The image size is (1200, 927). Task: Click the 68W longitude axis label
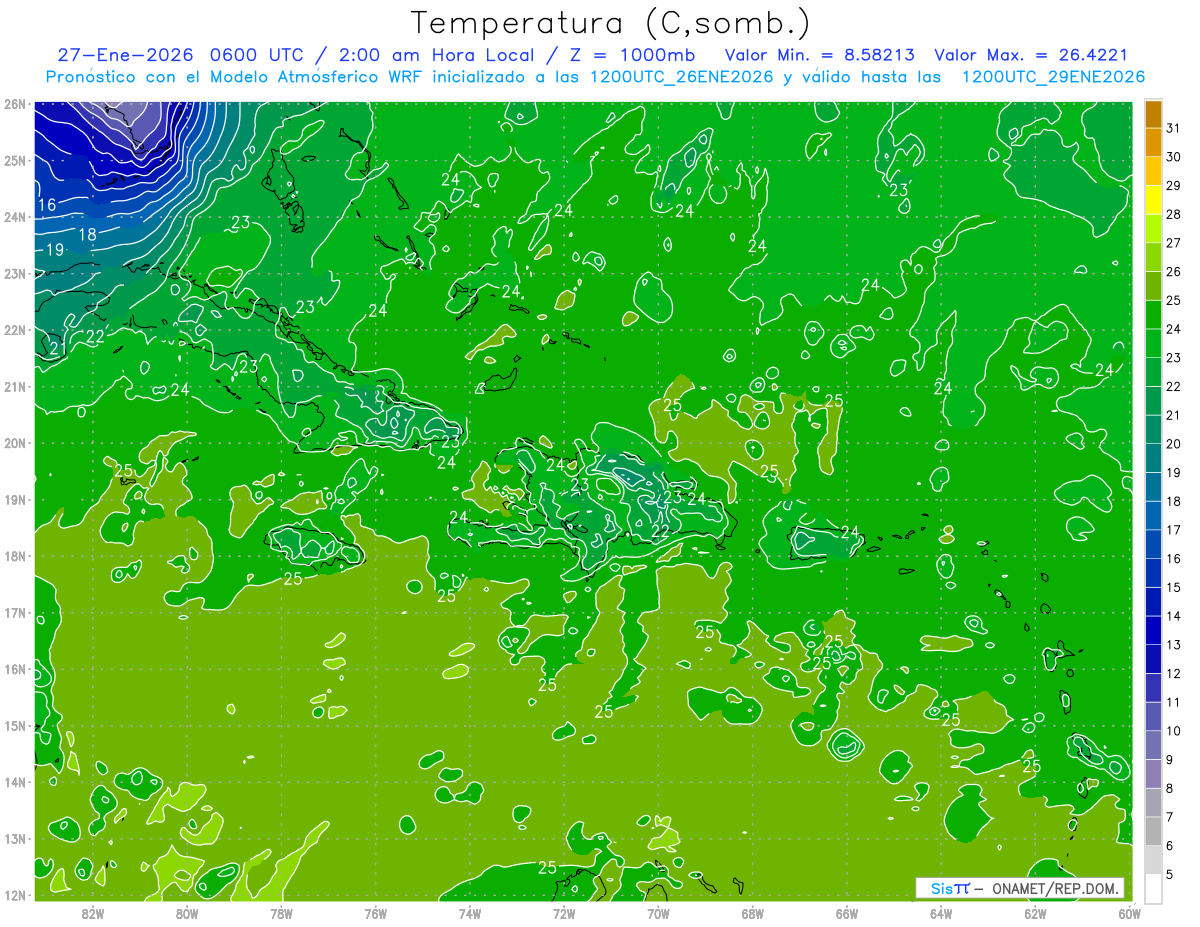[752, 913]
